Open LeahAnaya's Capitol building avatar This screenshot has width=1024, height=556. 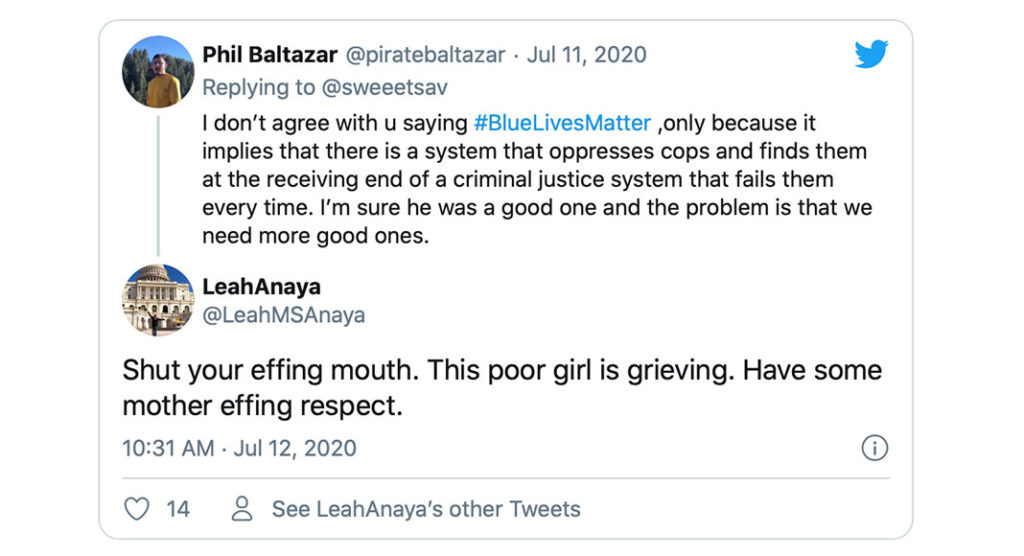pyautogui.click(x=158, y=300)
